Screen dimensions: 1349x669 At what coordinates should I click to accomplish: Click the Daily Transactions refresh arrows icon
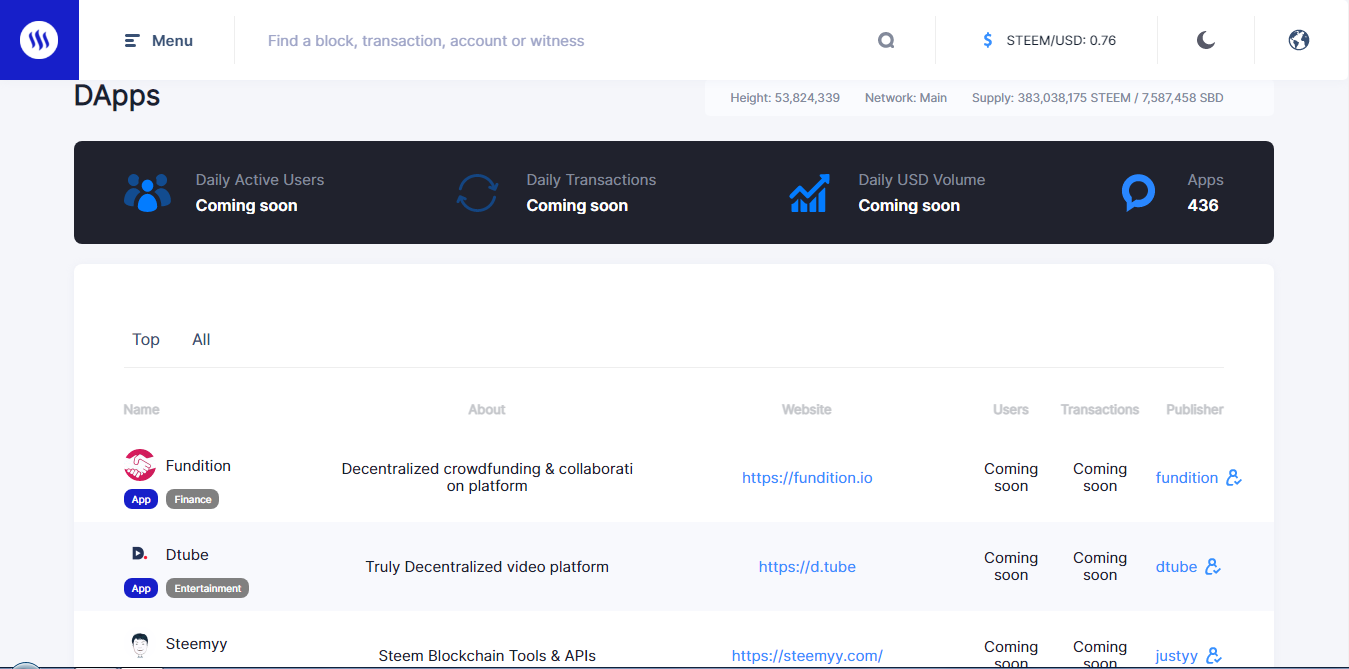pos(477,192)
